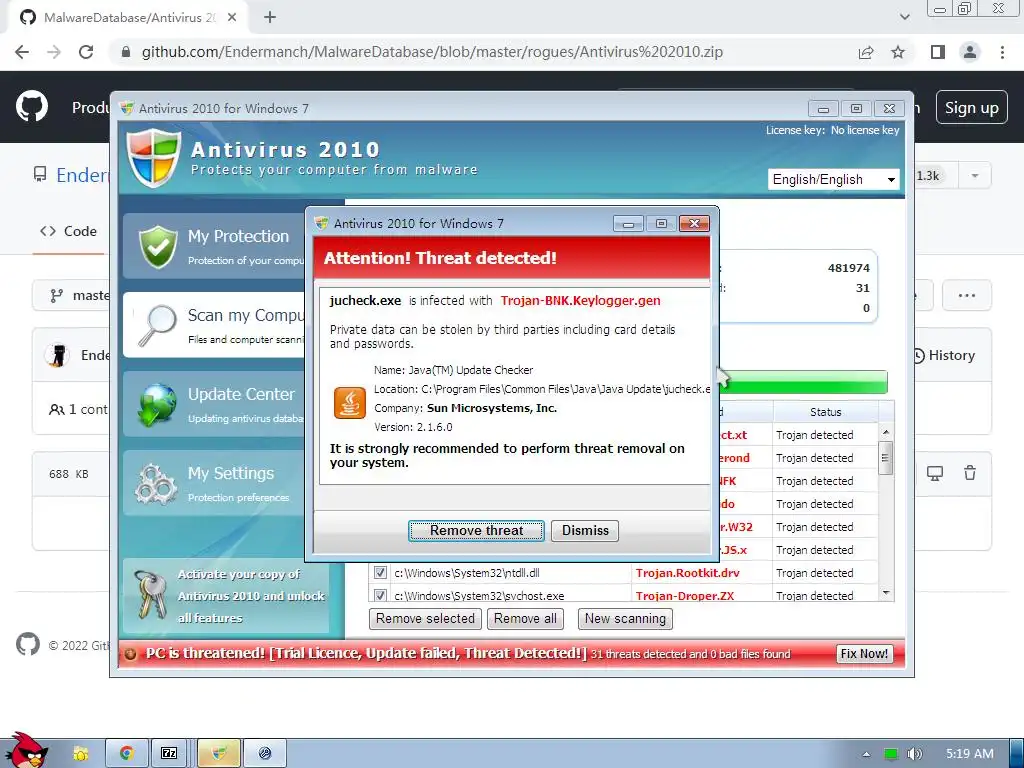Open Chrome three-dot menu

tap(1002, 52)
